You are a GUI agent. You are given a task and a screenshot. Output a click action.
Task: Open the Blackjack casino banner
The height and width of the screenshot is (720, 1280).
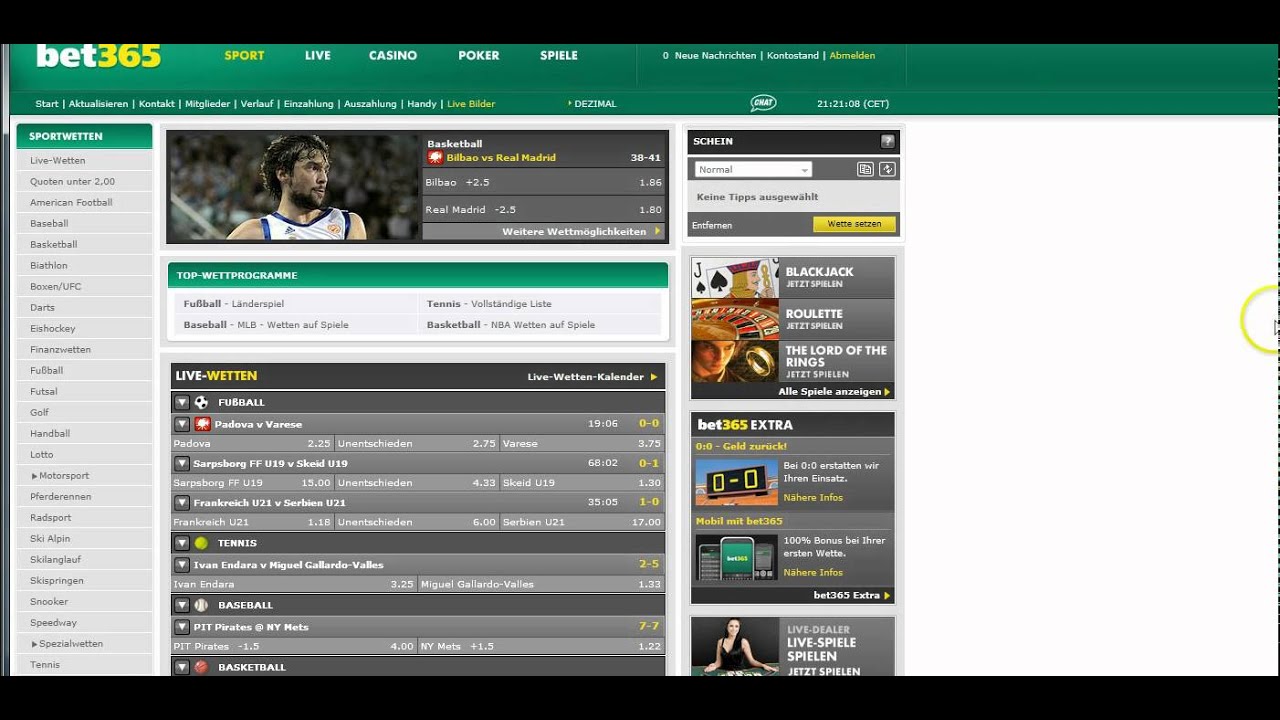click(x=793, y=277)
